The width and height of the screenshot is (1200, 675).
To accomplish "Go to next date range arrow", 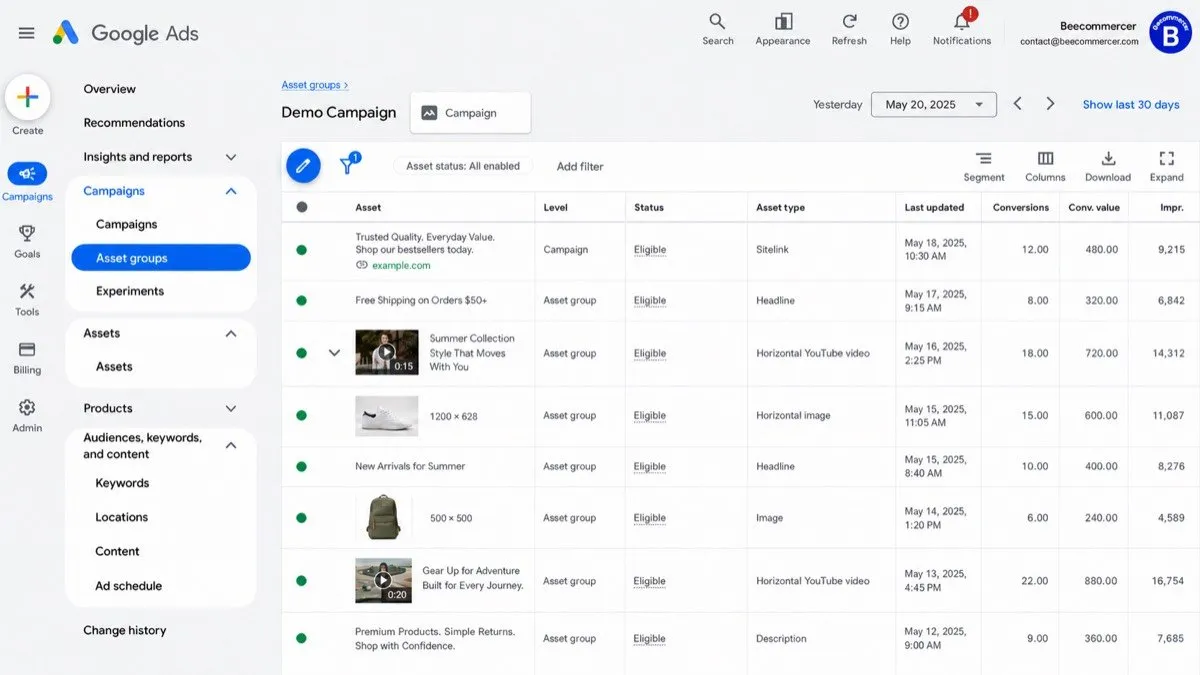I will coord(1050,104).
